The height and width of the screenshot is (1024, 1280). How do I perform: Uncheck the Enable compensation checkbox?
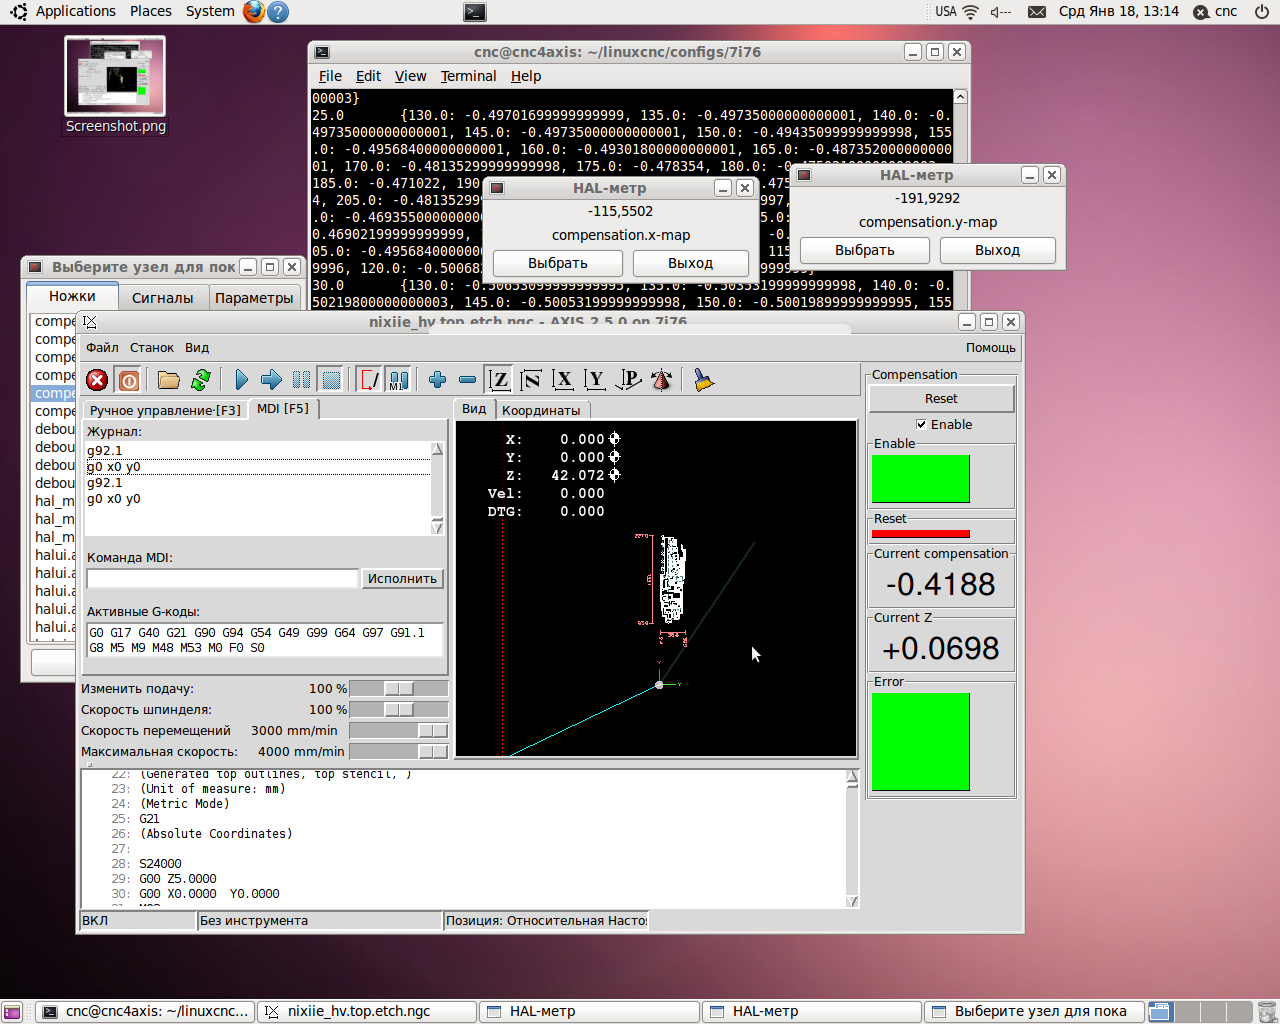921,424
